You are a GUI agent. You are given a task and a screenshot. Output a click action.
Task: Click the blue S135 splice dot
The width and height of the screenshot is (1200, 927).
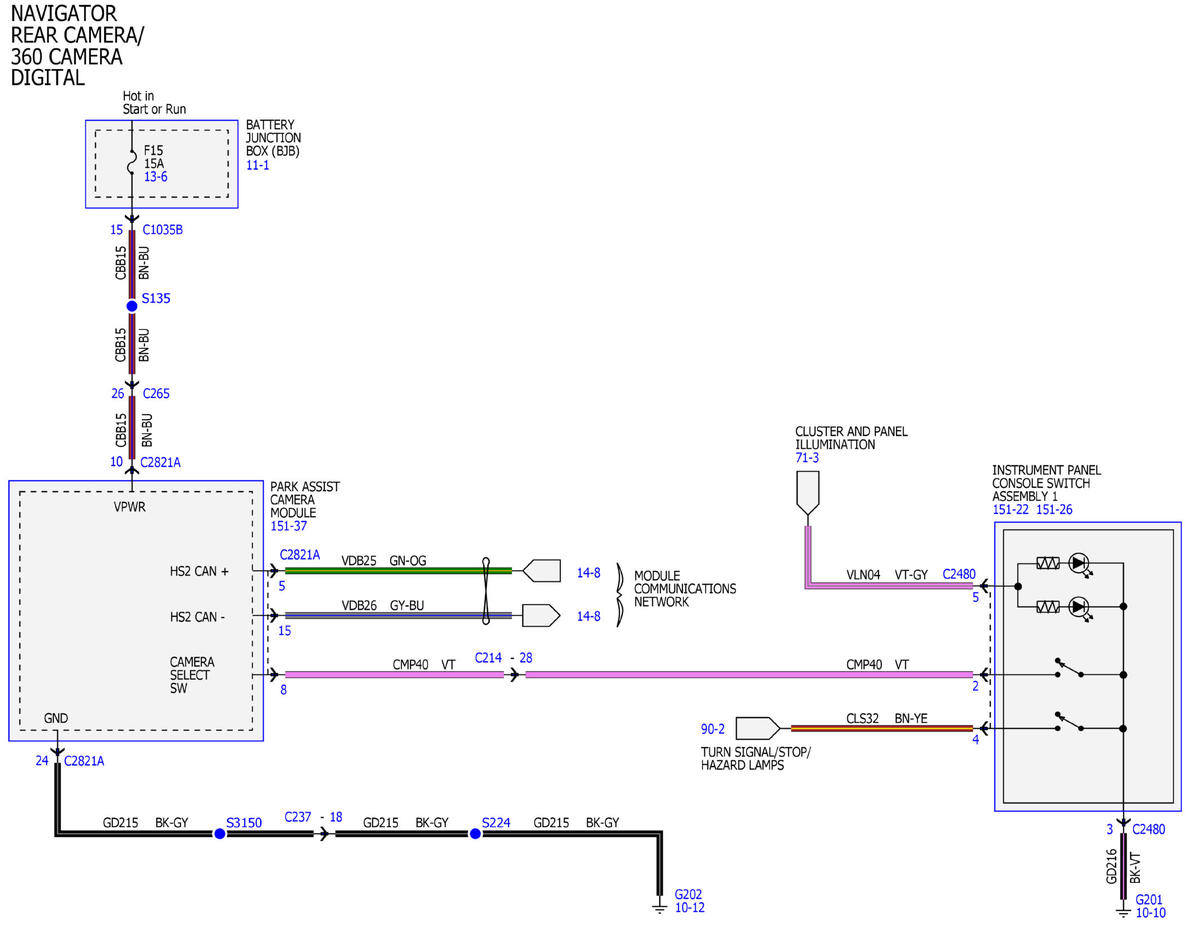tap(131, 306)
